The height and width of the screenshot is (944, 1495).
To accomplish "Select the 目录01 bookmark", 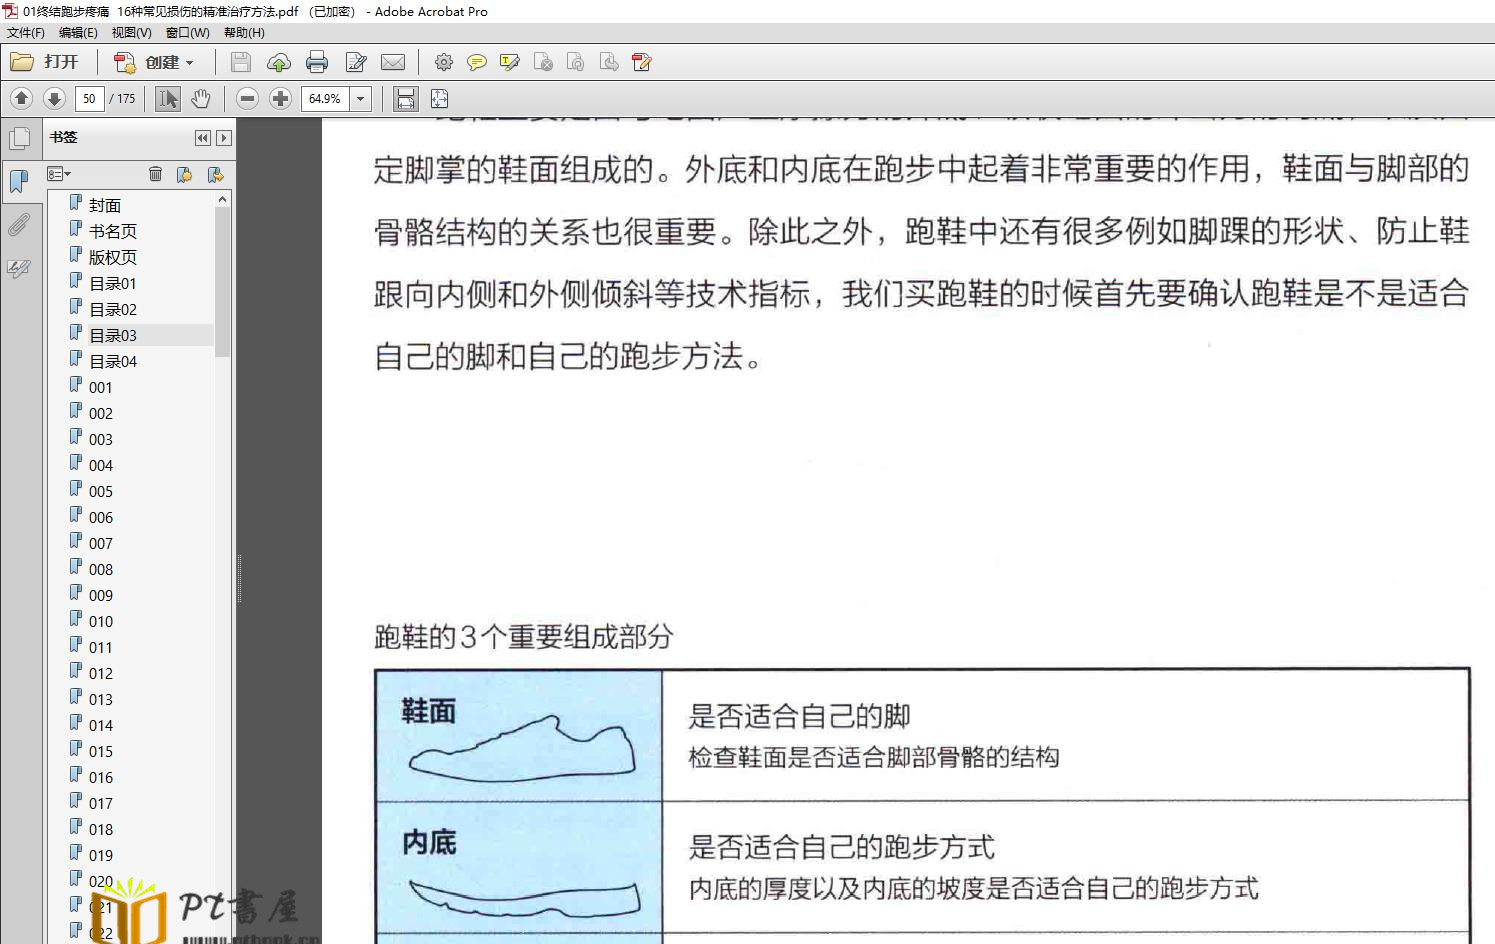I will click(x=112, y=283).
